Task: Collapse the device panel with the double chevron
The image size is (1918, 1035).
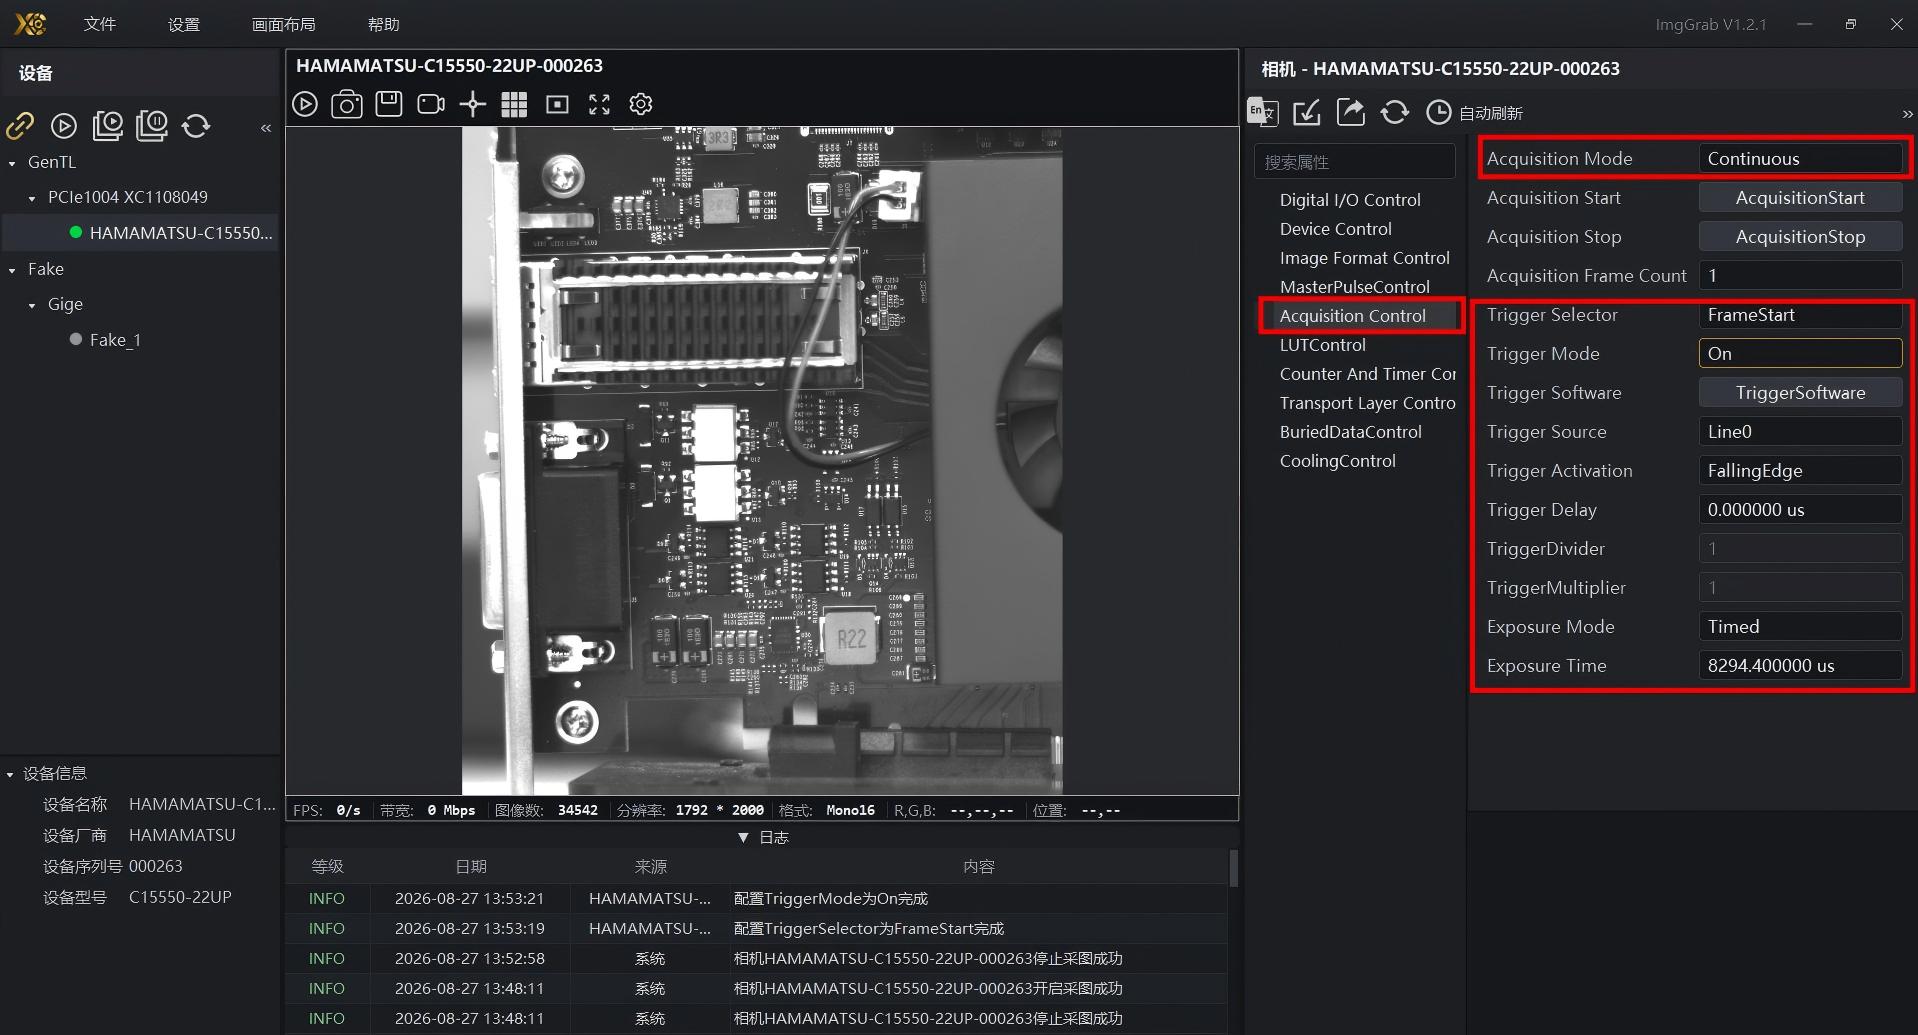Action: coord(266,128)
